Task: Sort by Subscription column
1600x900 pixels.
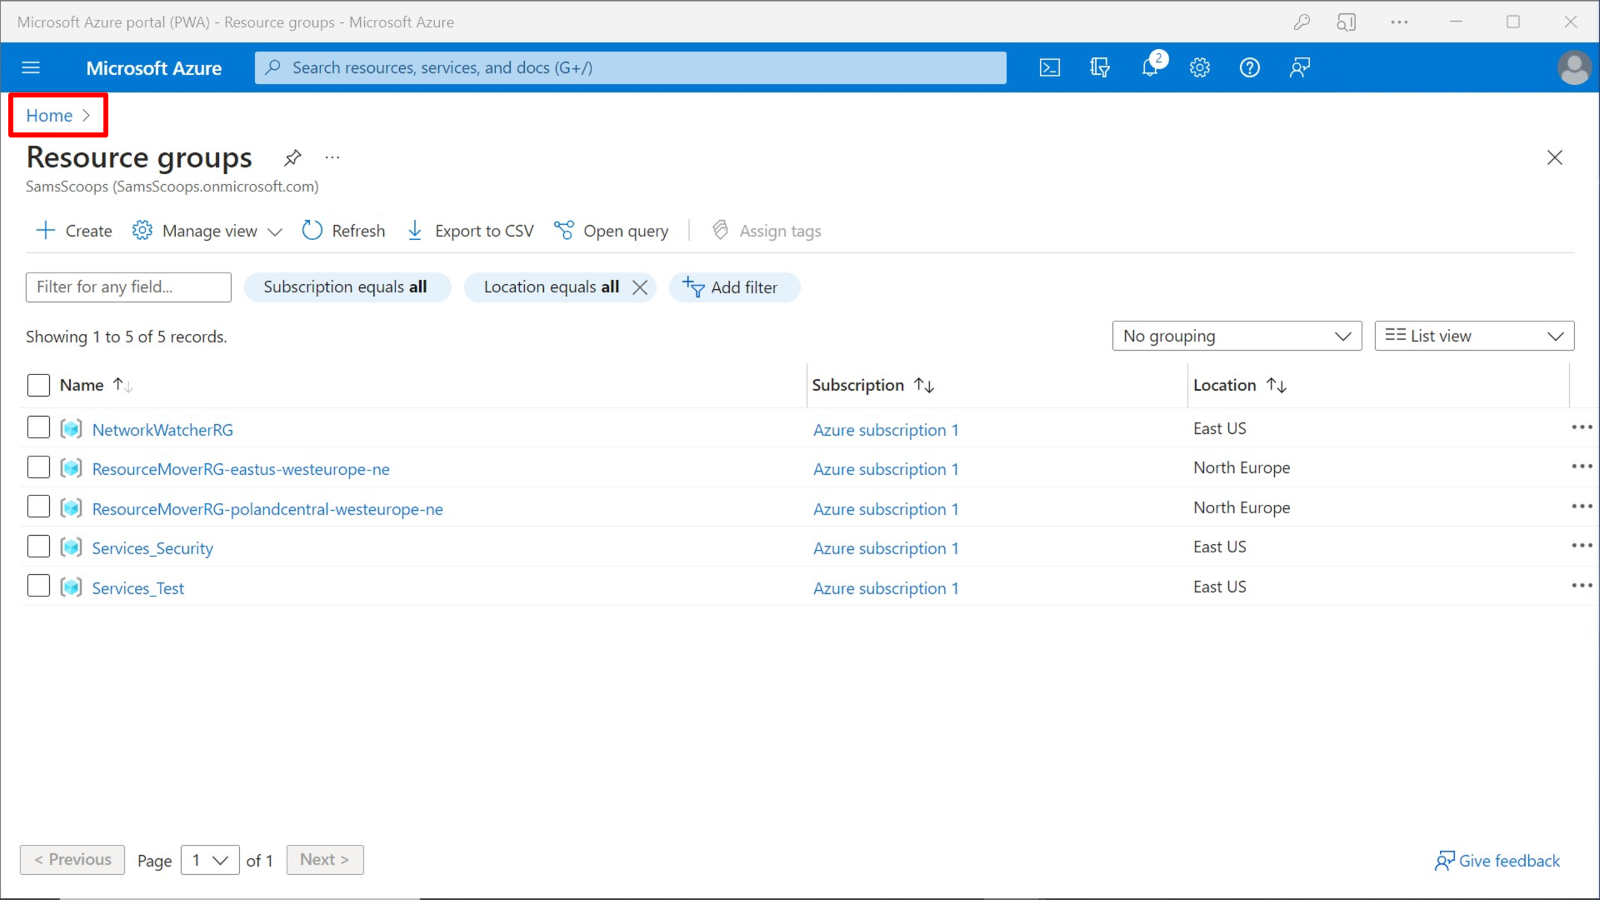Action: click(x=873, y=385)
